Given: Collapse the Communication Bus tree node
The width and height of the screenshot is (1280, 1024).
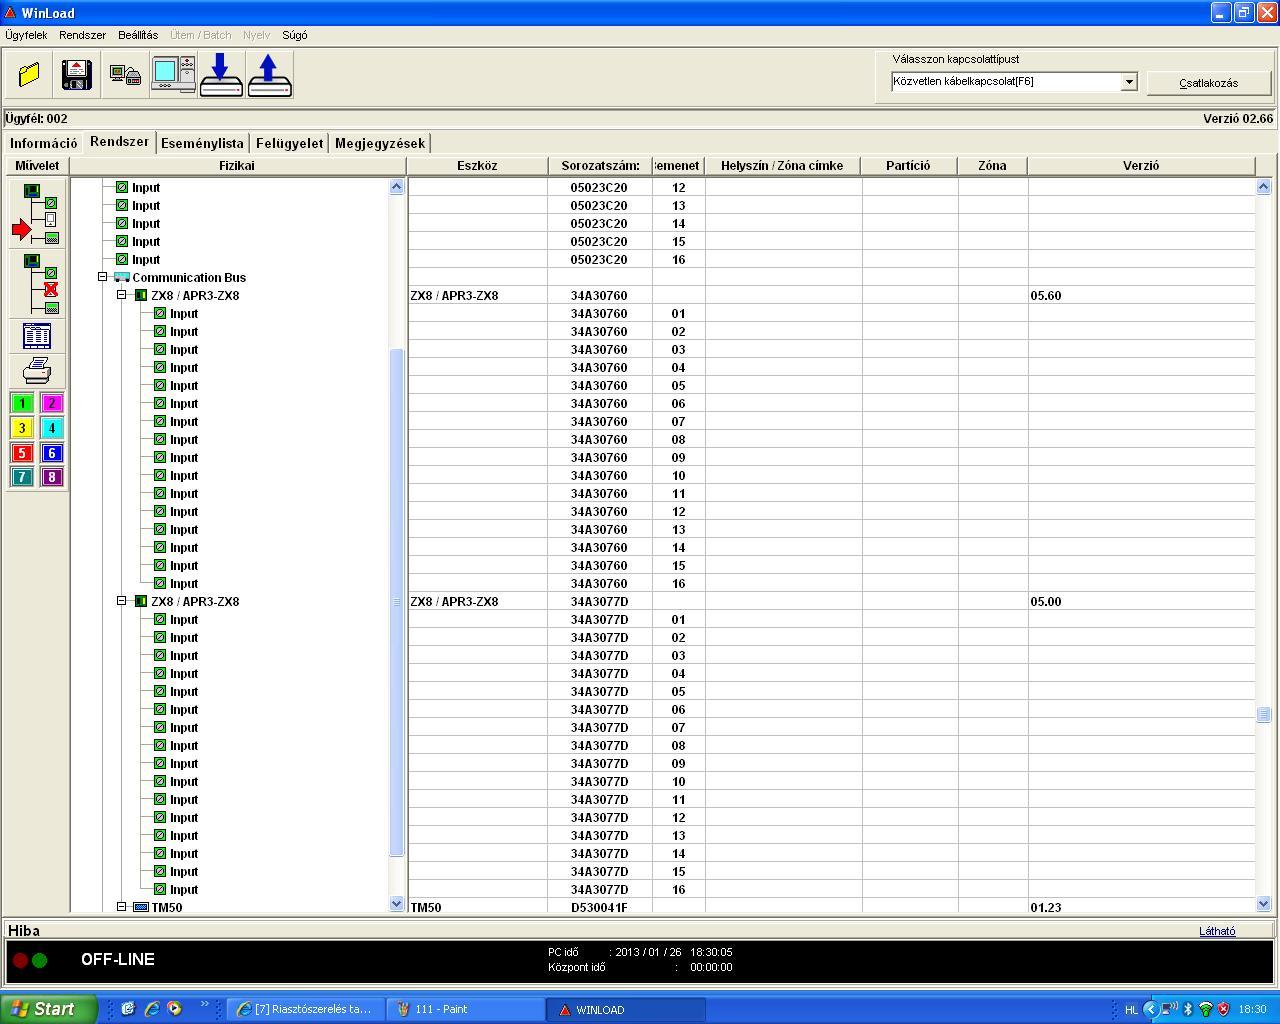Looking at the screenshot, I should tap(102, 277).
